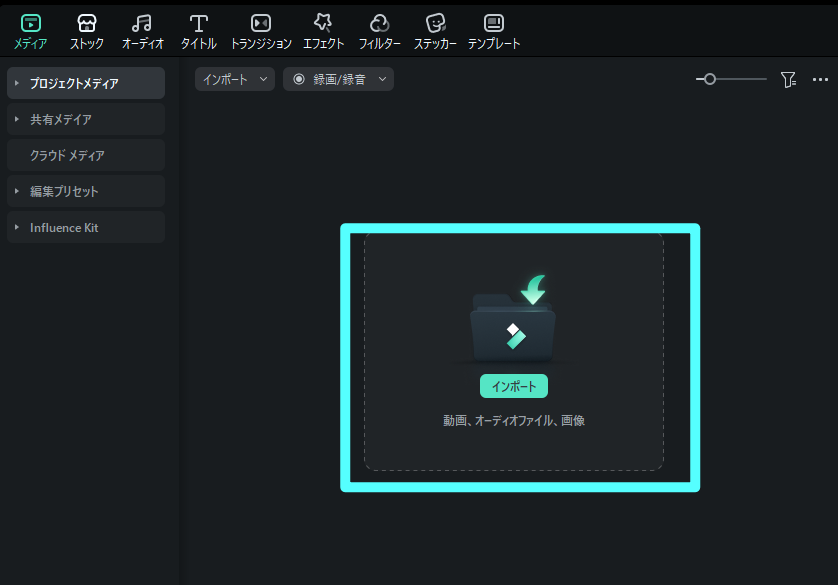Click the green インポート button
This screenshot has width=838, height=585.
(x=514, y=386)
